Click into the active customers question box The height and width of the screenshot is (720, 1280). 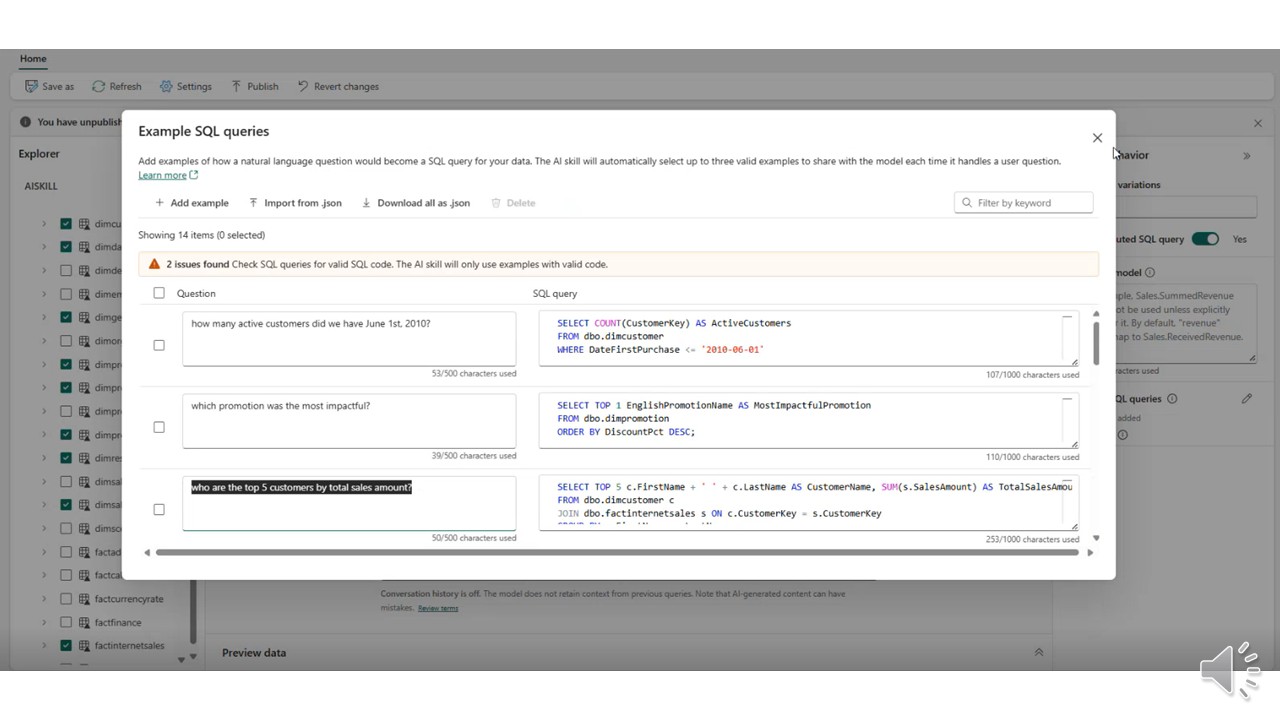[x=349, y=338]
